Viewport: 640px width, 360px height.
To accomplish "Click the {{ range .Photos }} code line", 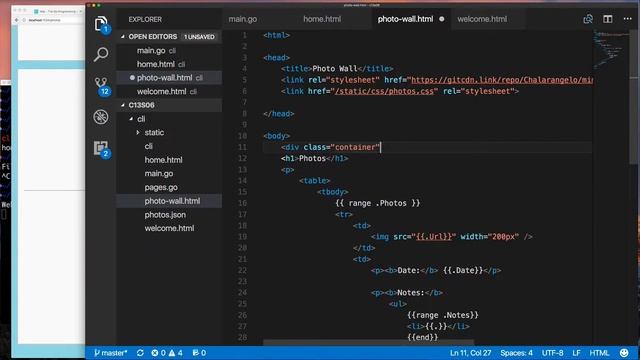I will 378,203.
